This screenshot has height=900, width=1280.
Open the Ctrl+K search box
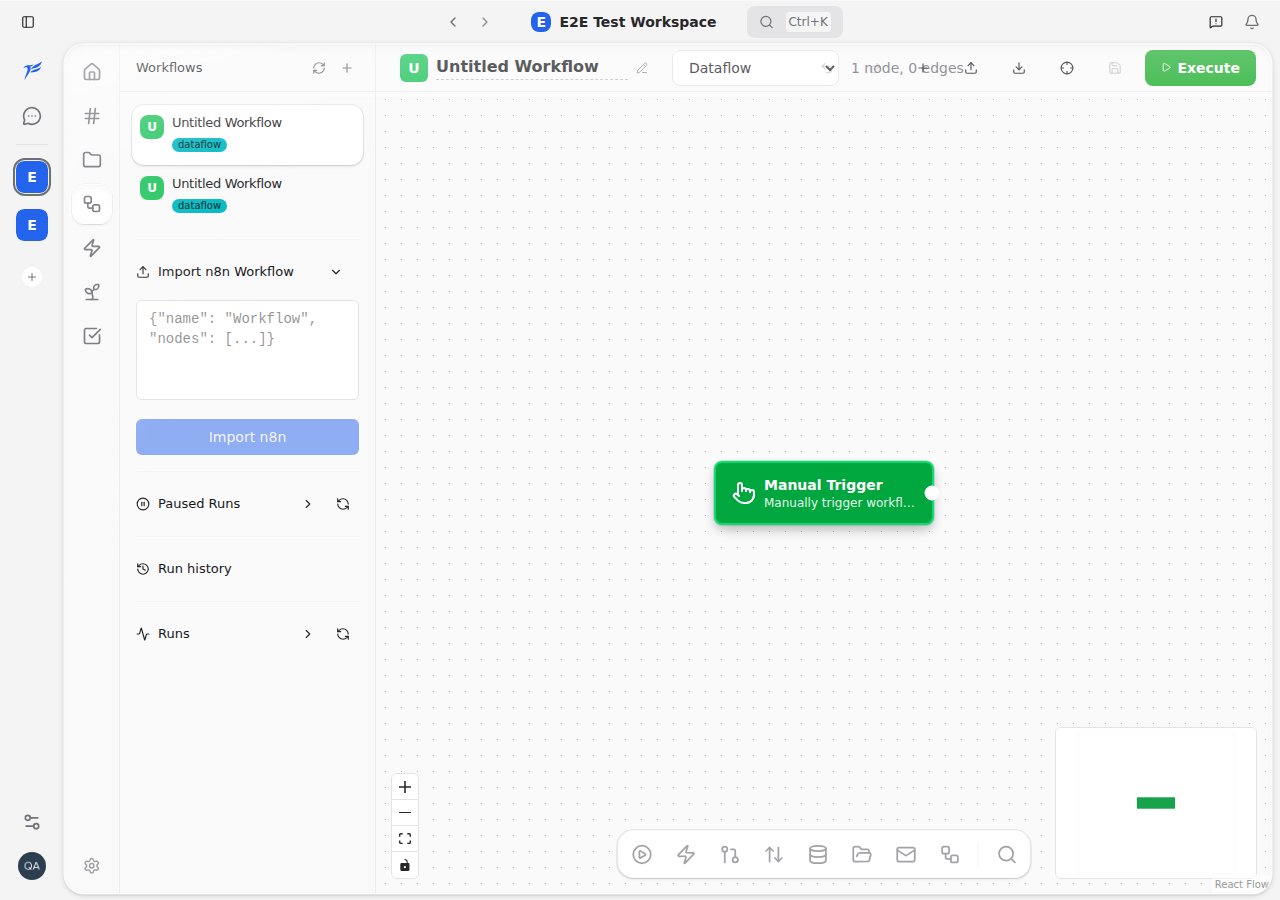point(795,22)
